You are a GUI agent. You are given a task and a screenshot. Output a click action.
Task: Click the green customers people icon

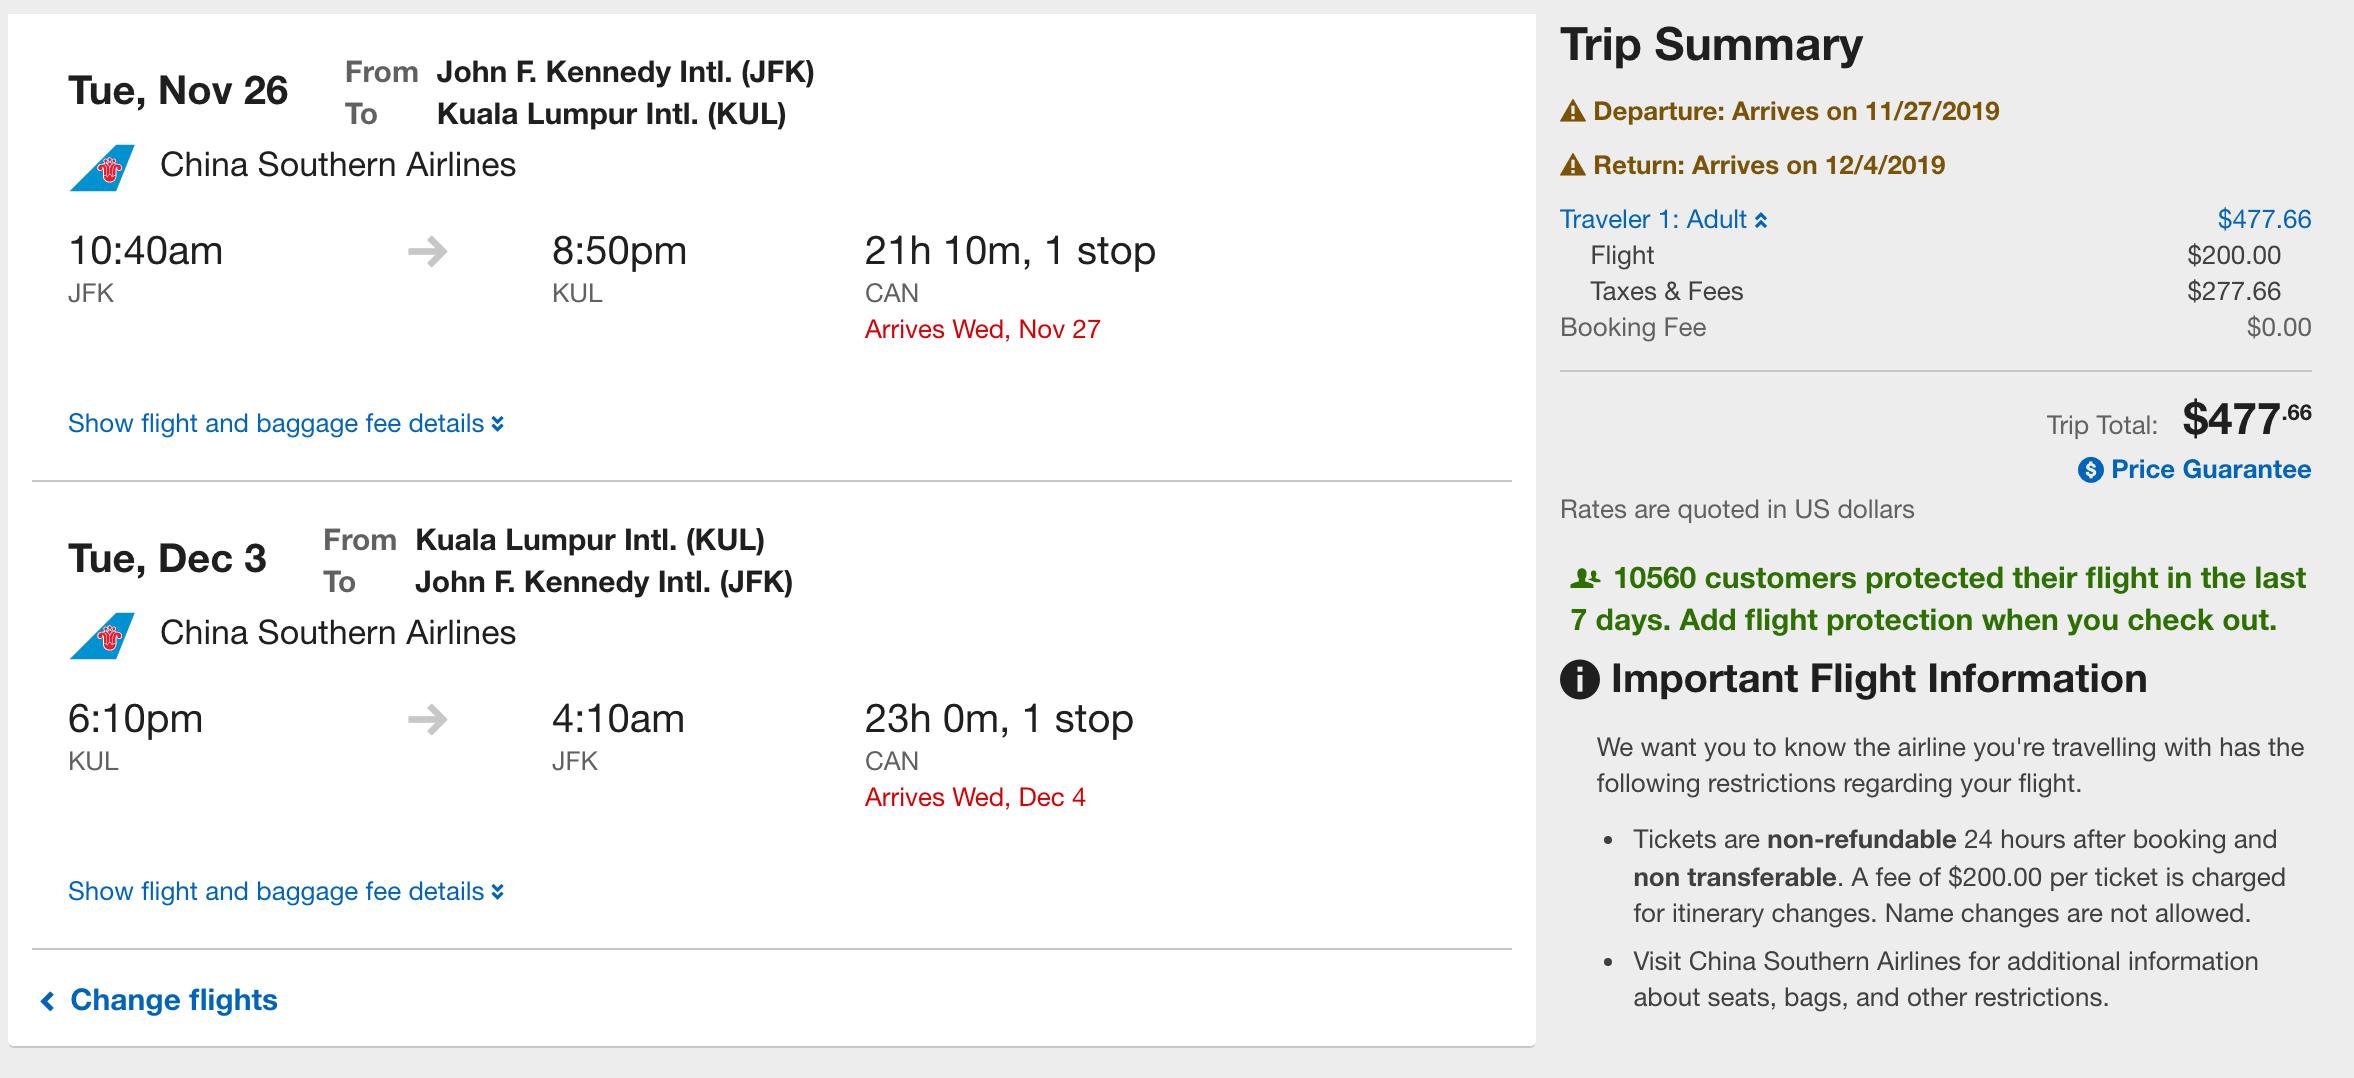pyautogui.click(x=1585, y=578)
